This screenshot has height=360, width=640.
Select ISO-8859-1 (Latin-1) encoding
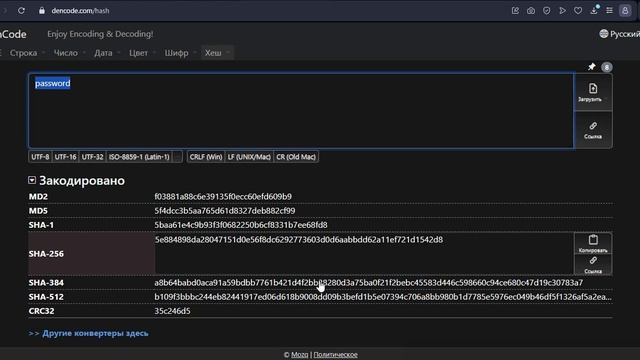(139, 157)
